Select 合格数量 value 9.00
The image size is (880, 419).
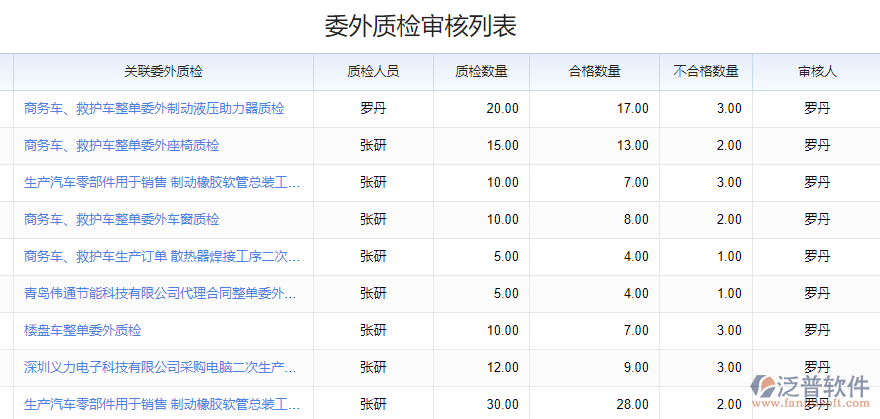[x=636, y=367]
